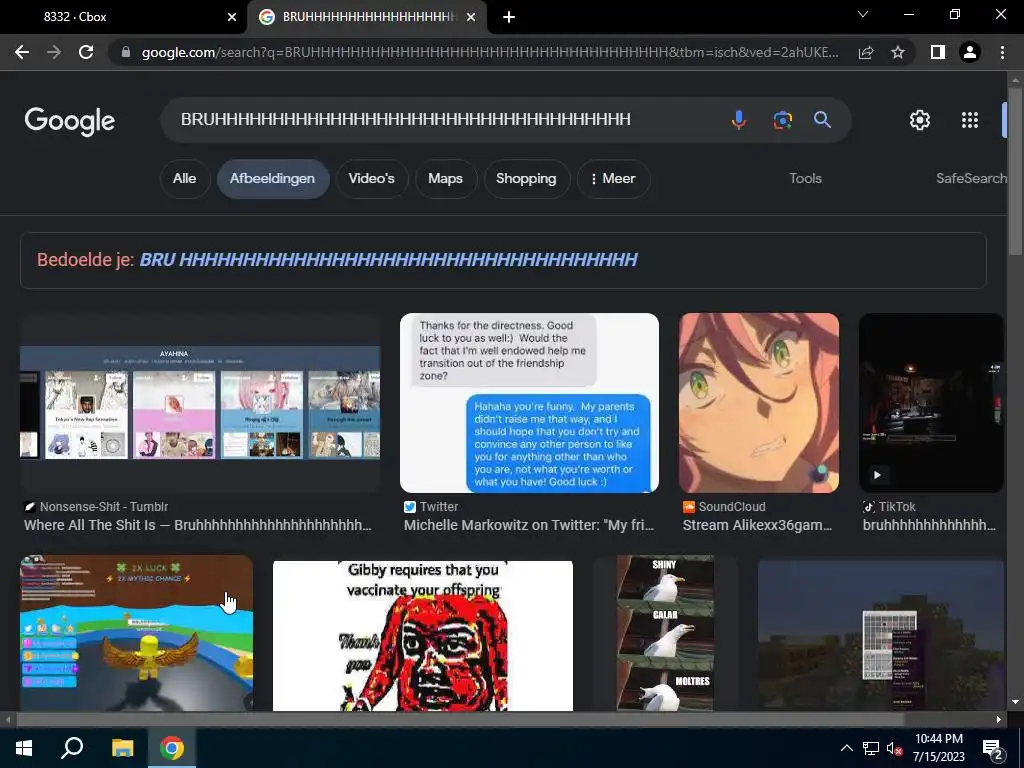Click the vertical page scrollbar

[x=1015, y=171]
